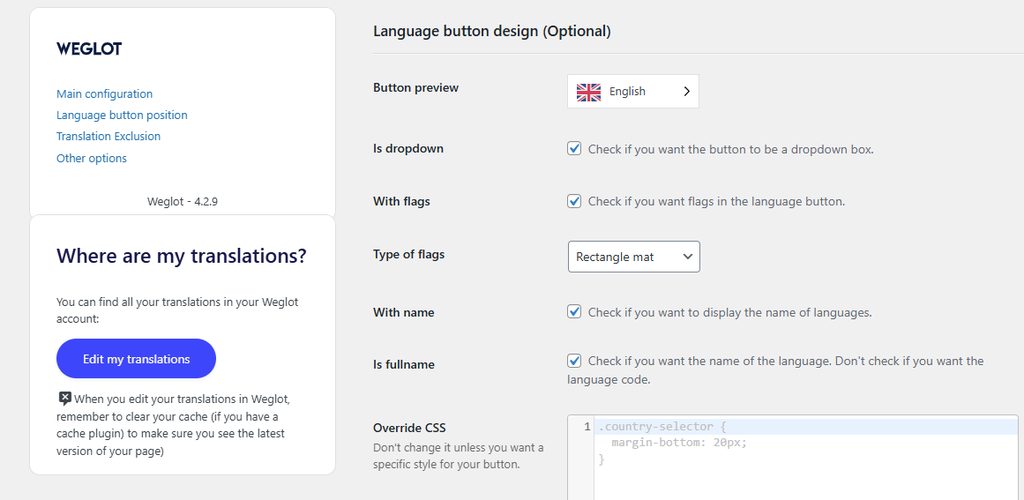1024x500 pixels.
Task: Go to Main configuration section
Action: 104,94
